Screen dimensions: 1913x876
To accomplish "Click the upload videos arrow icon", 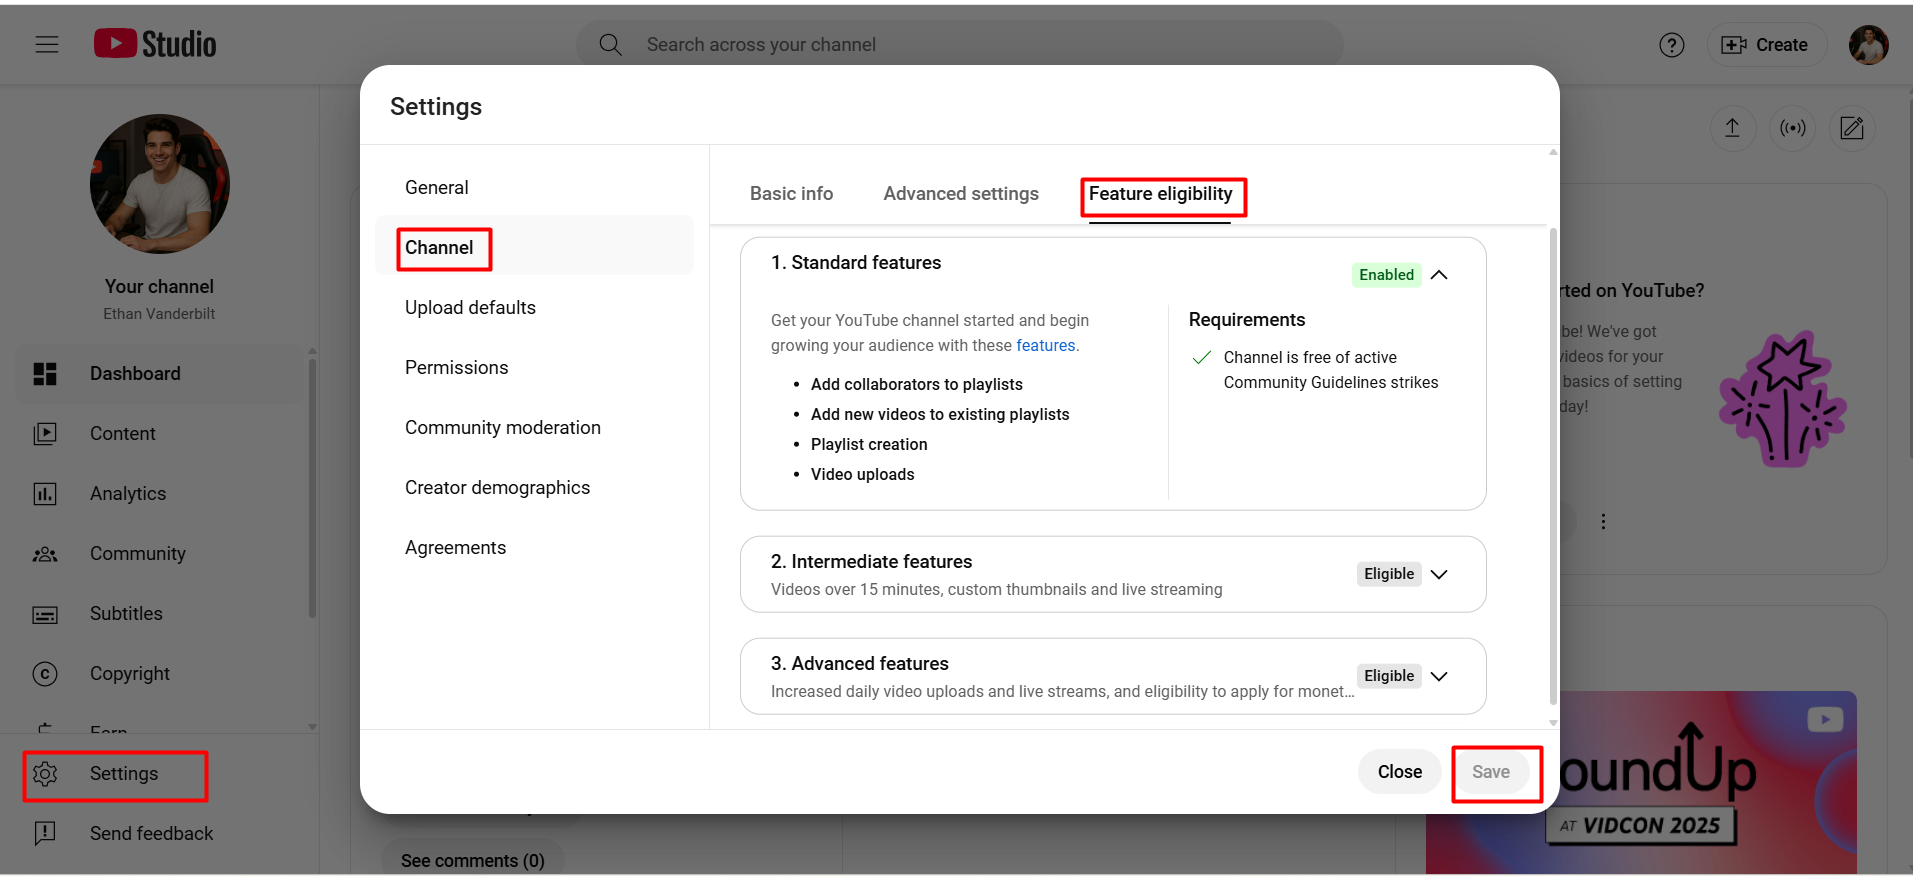I will 1732,128.
